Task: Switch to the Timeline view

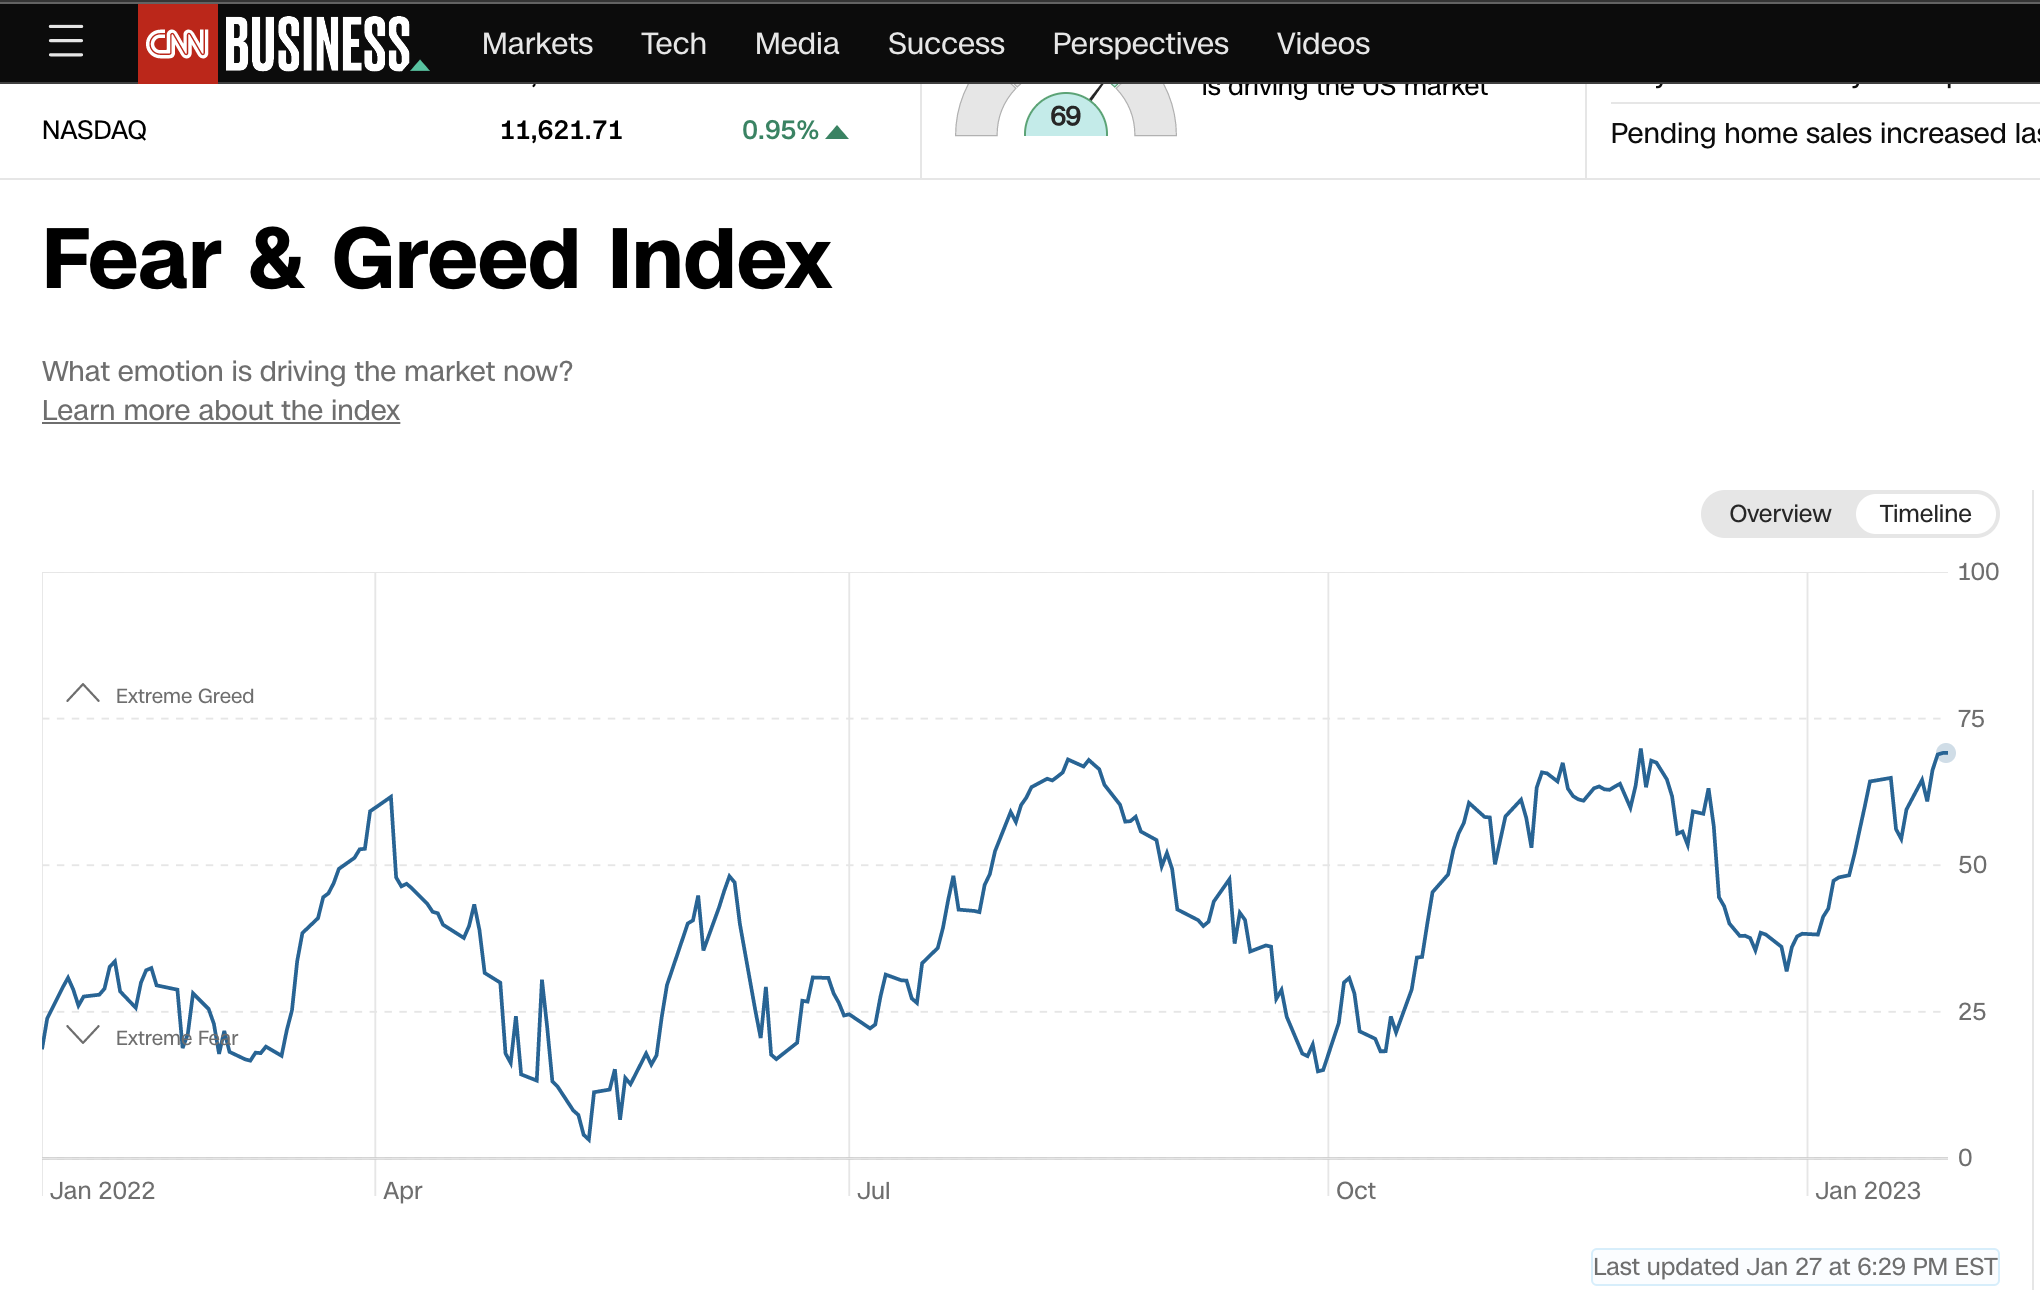Action: pyautogui.click(x=1925, y=514)
